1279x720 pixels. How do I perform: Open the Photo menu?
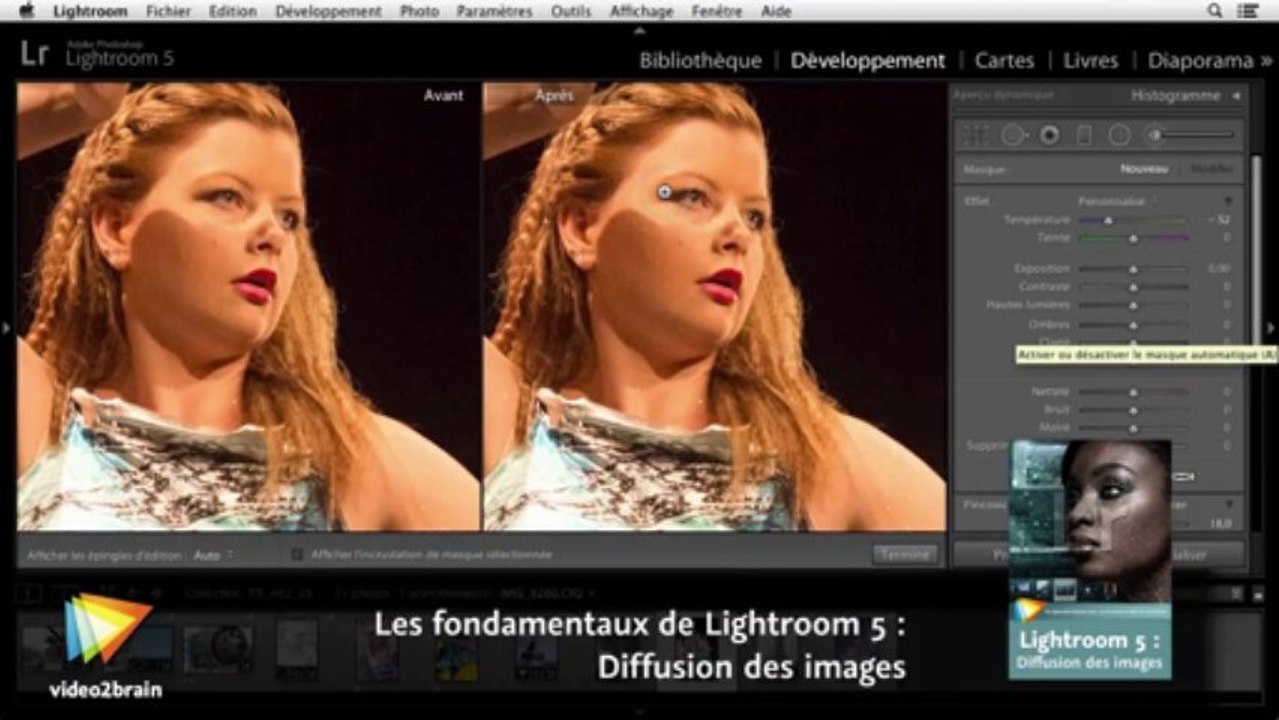point(419,11)
